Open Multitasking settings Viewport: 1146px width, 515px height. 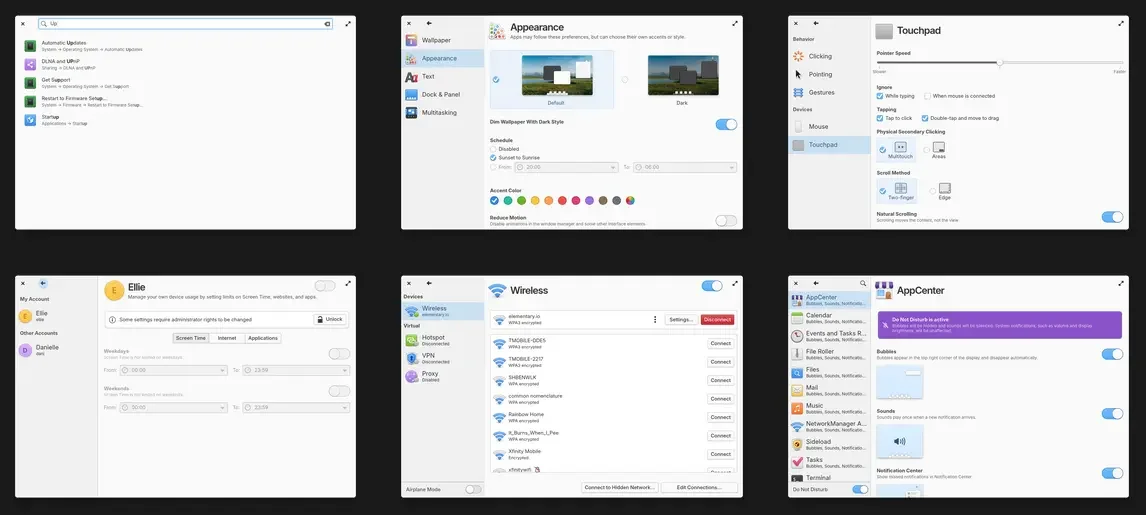click(443, 112)
